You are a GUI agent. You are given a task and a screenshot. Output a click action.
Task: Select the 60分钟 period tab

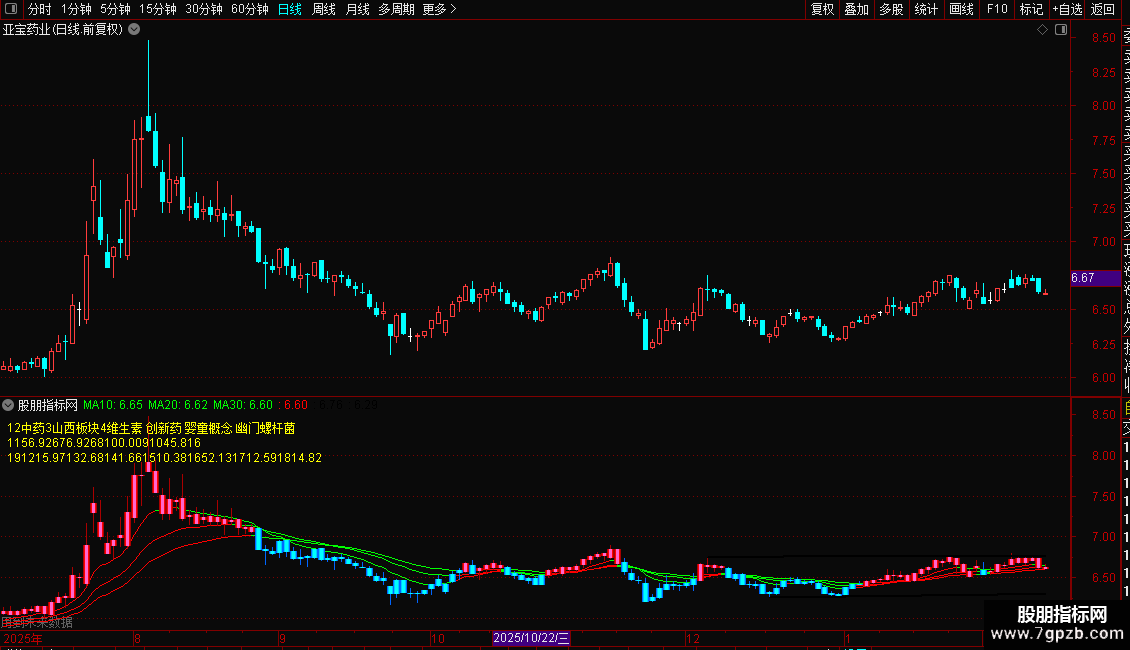pos(249,9)
